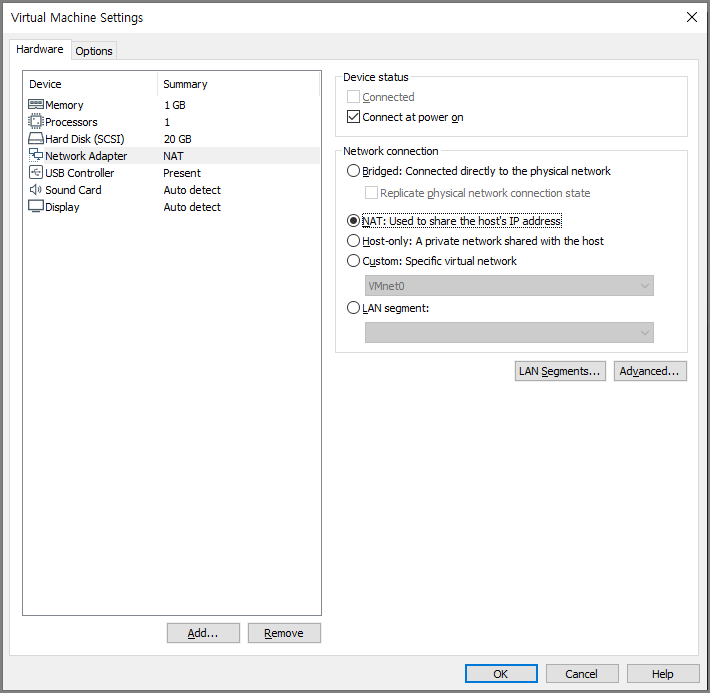Click the Display monitor icon
710x693 pixels.
(x=36, y=206)
